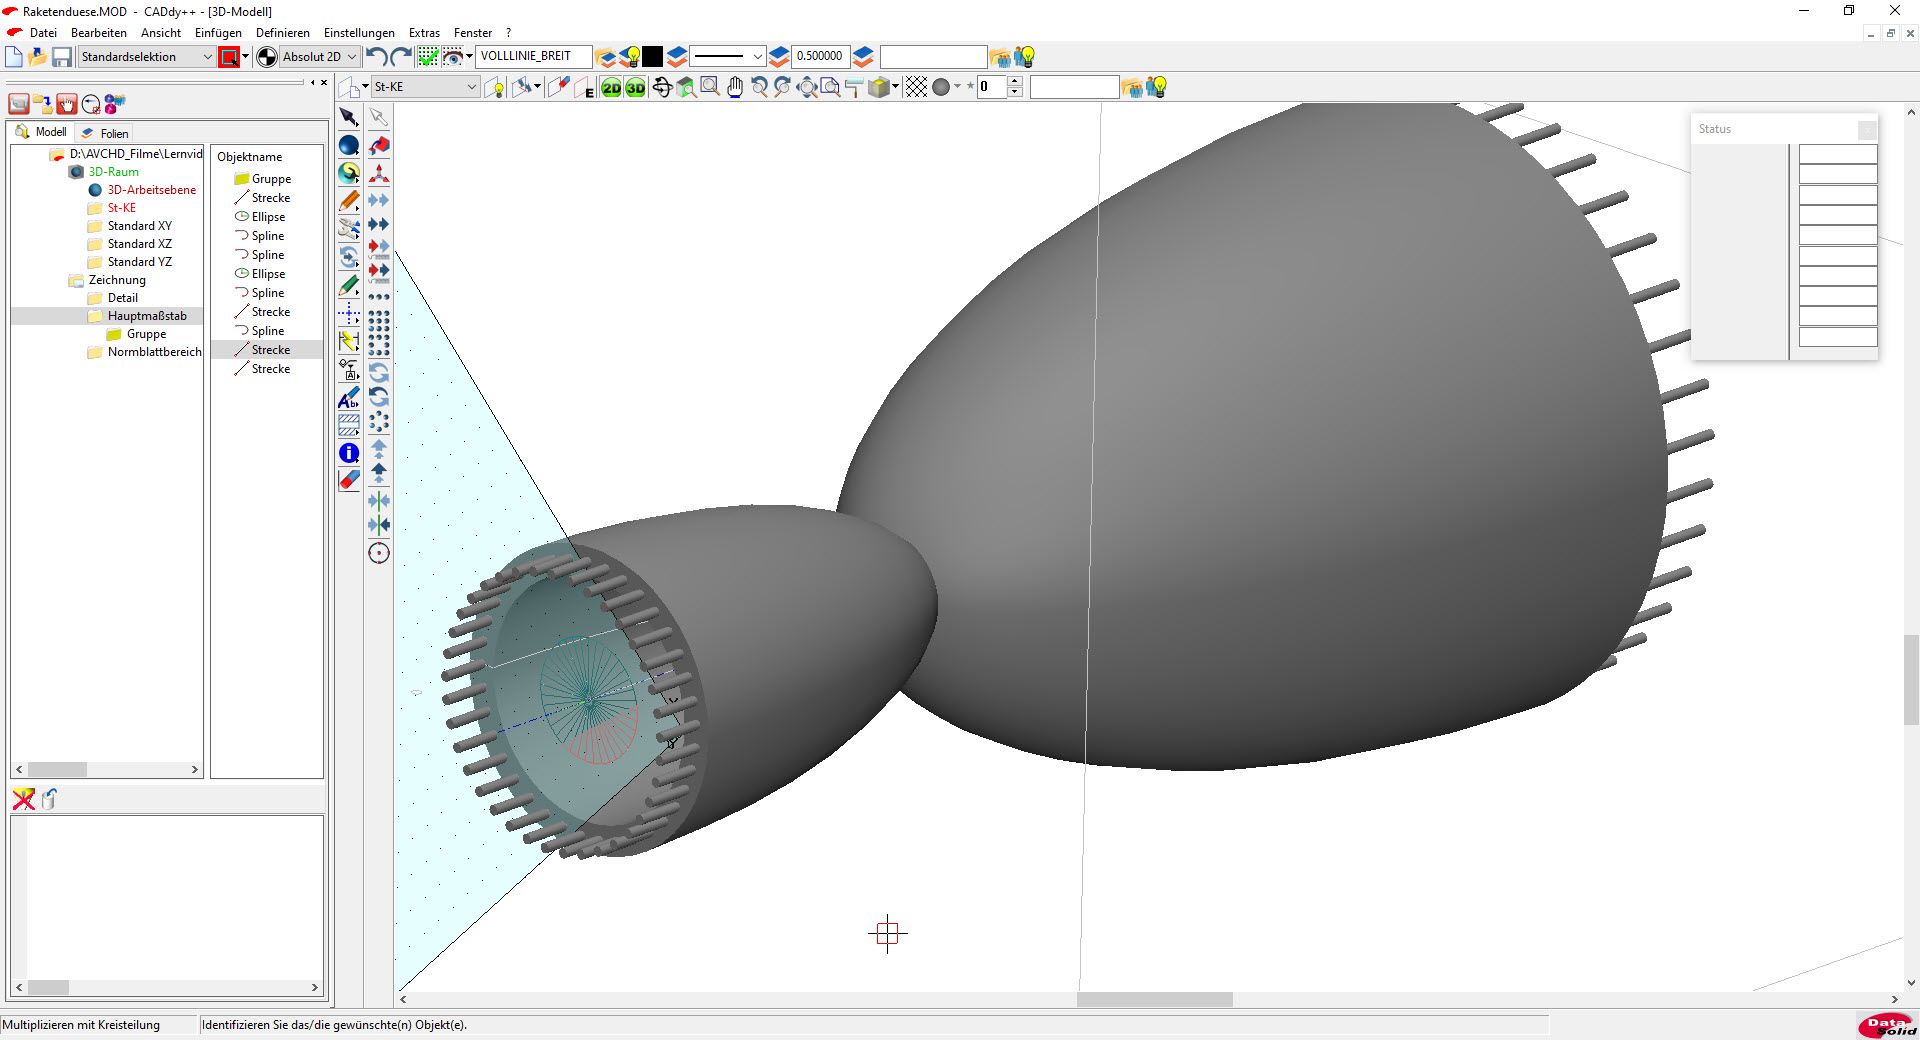This screenshot has width=1920, height=1040.
Task: Select the blue info tool icon
Action: [348, 453]
